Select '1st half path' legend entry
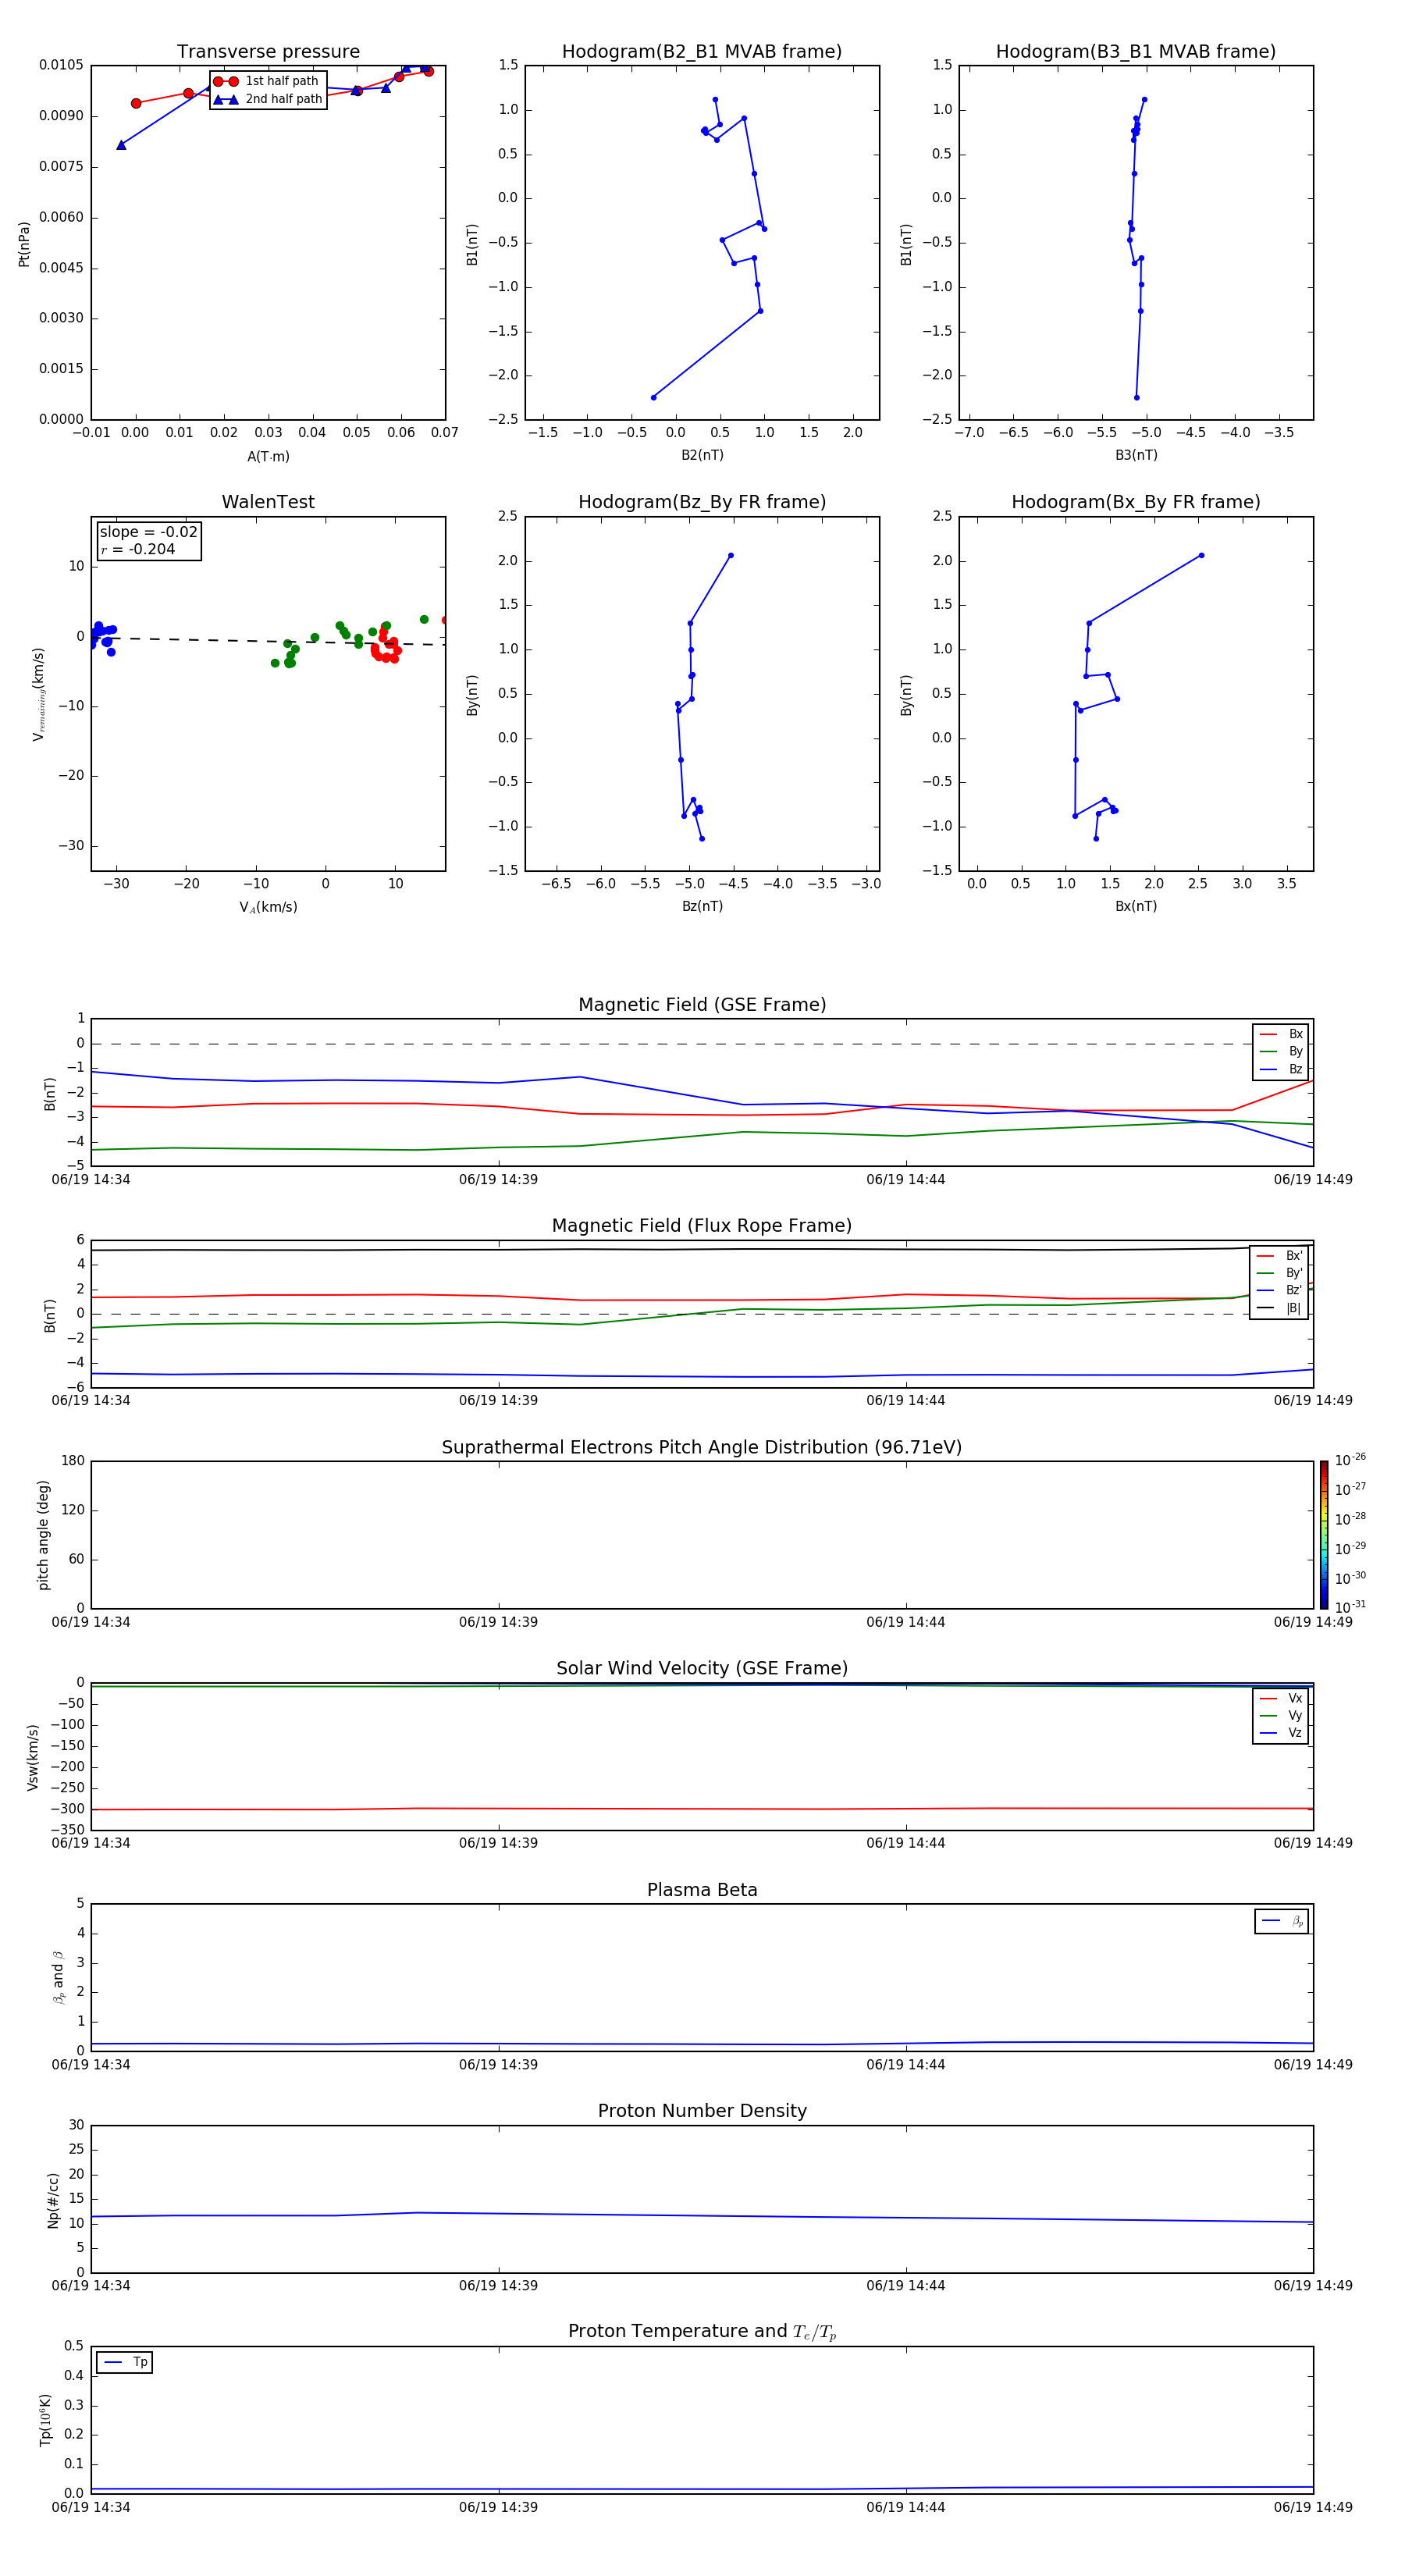 [266, 81]
